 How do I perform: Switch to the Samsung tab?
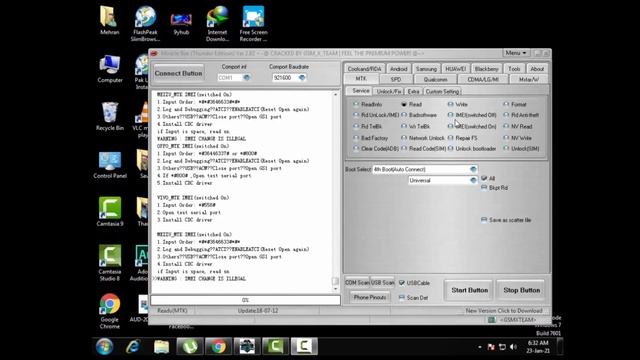(x=426, y=69)
